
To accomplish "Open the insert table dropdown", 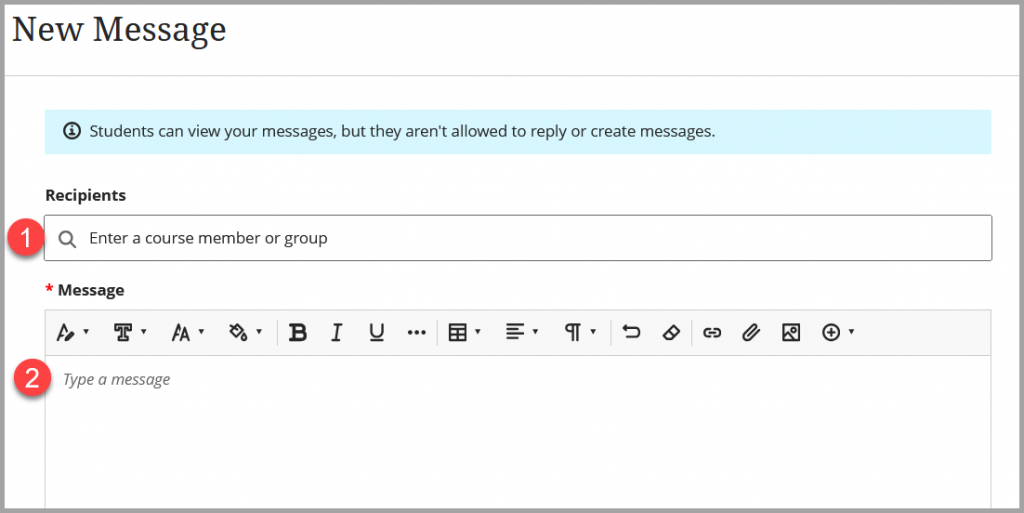I will point(464,333).
